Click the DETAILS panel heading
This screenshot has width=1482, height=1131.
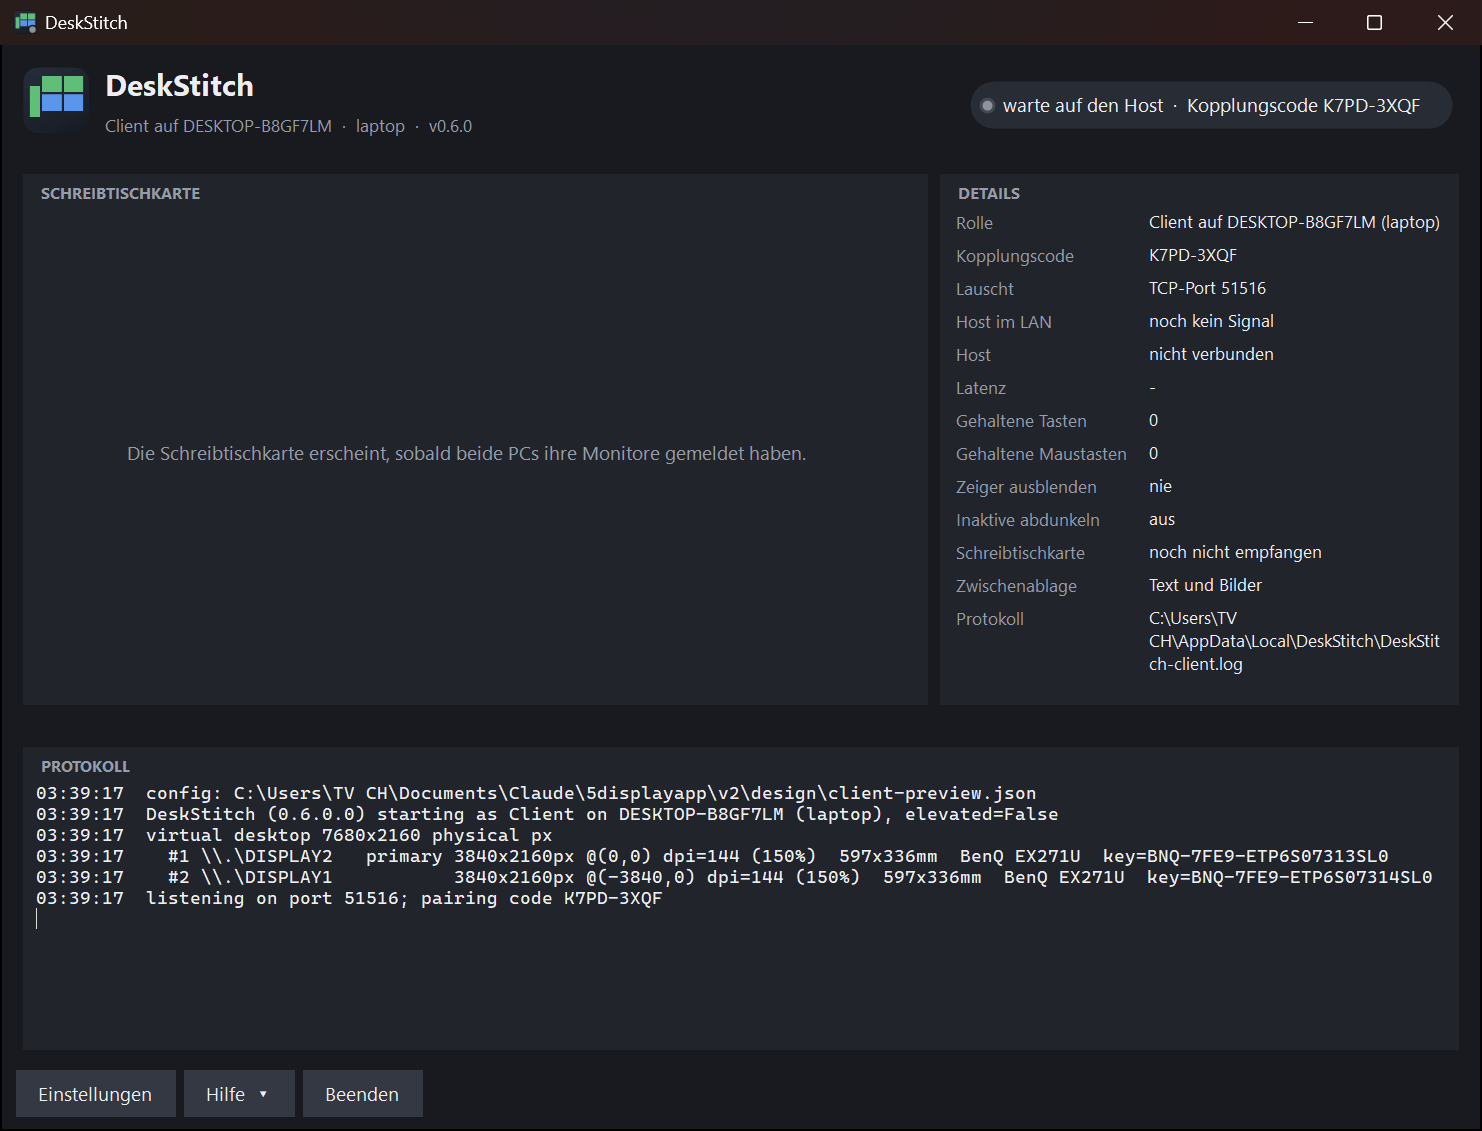[x=989, y=194]
